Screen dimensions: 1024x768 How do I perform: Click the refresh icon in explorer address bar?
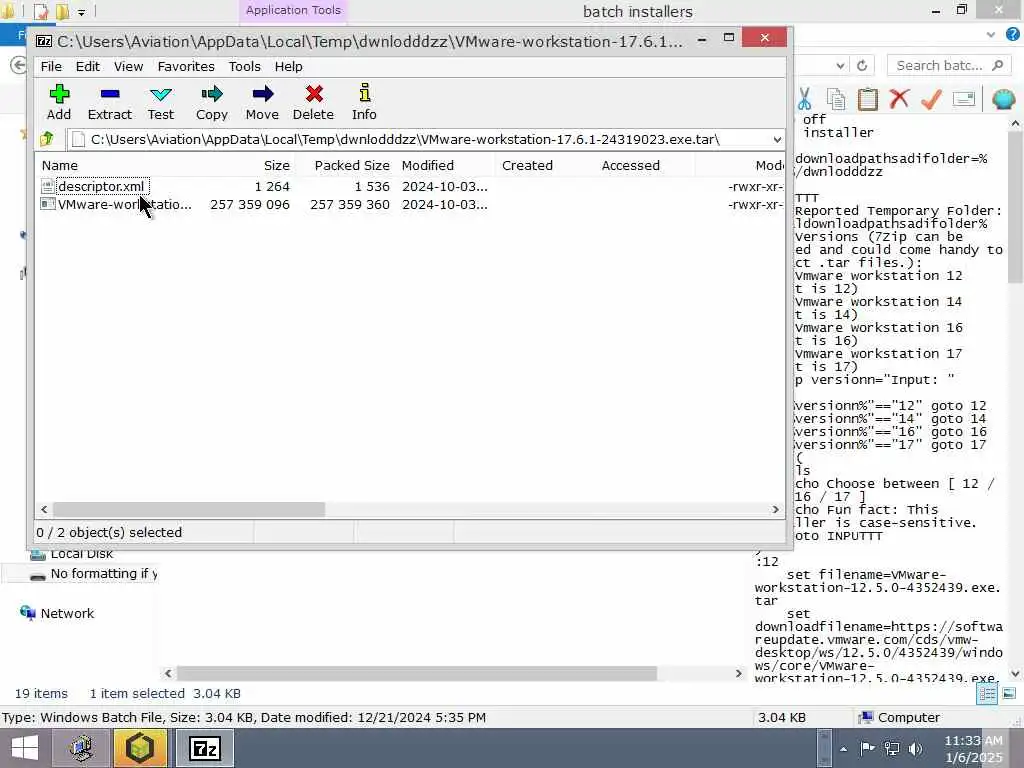(862, 65)
